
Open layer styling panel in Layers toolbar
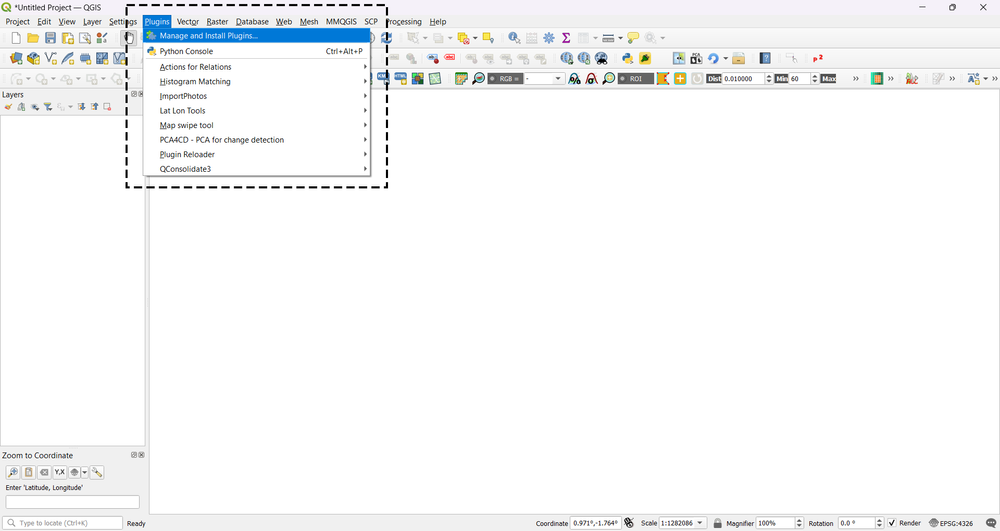click(8, 107)
